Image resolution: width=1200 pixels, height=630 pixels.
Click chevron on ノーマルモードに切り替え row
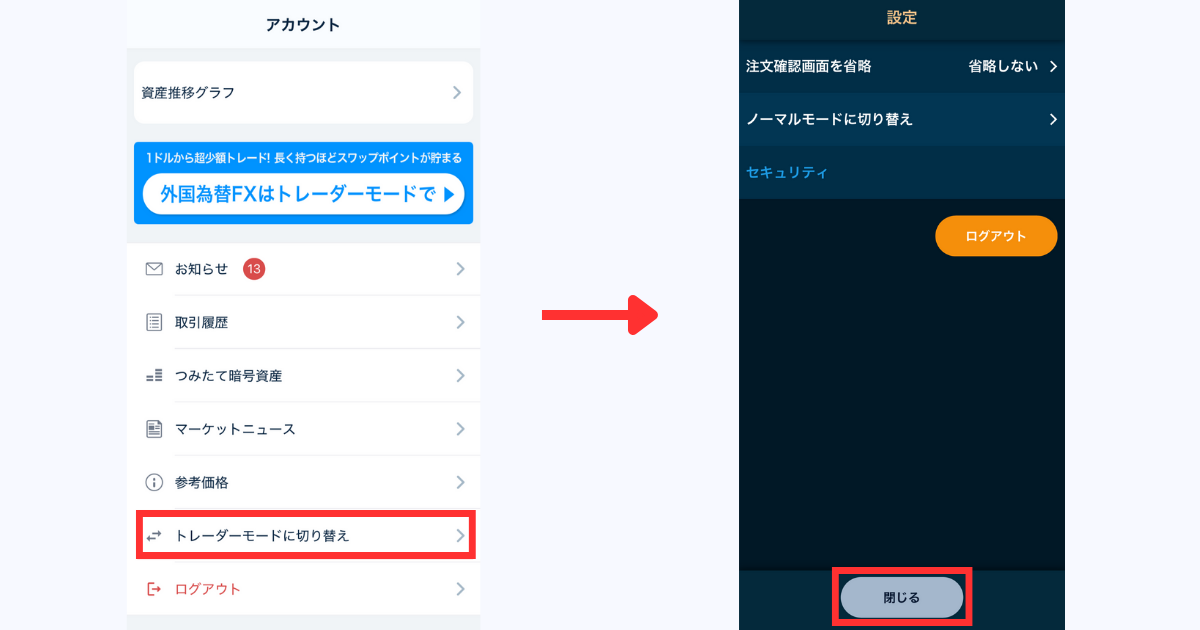click(1053, 119)
